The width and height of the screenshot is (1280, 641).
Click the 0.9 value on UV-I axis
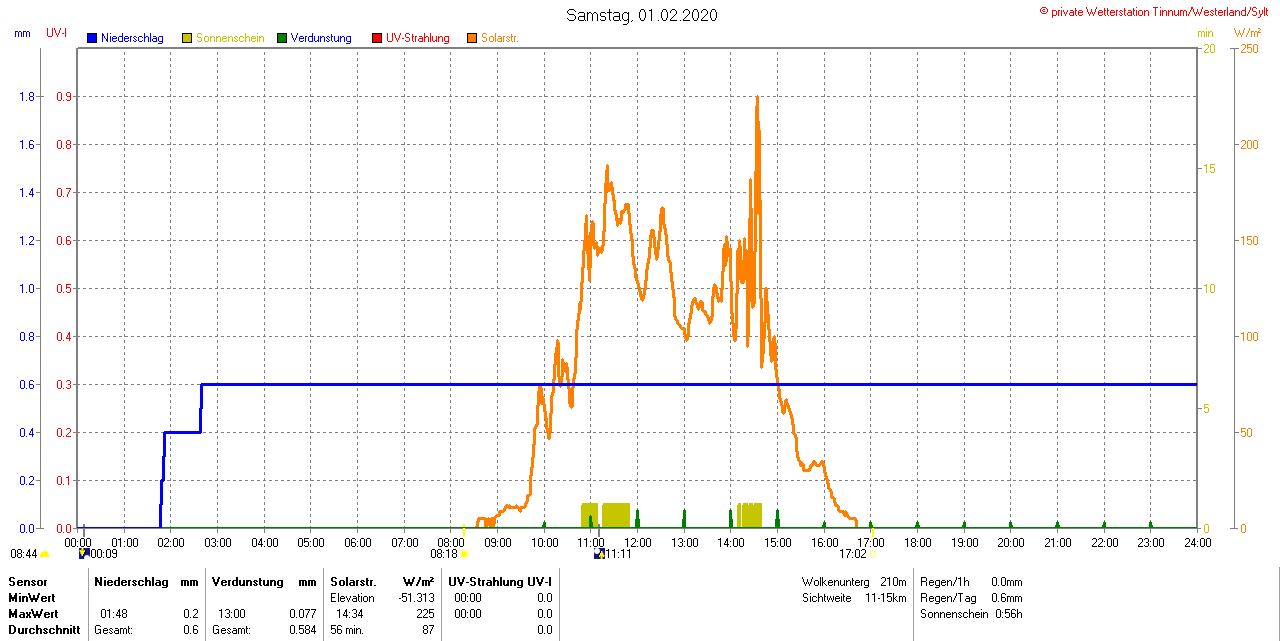pyautogui.click(x=63, y=97)
